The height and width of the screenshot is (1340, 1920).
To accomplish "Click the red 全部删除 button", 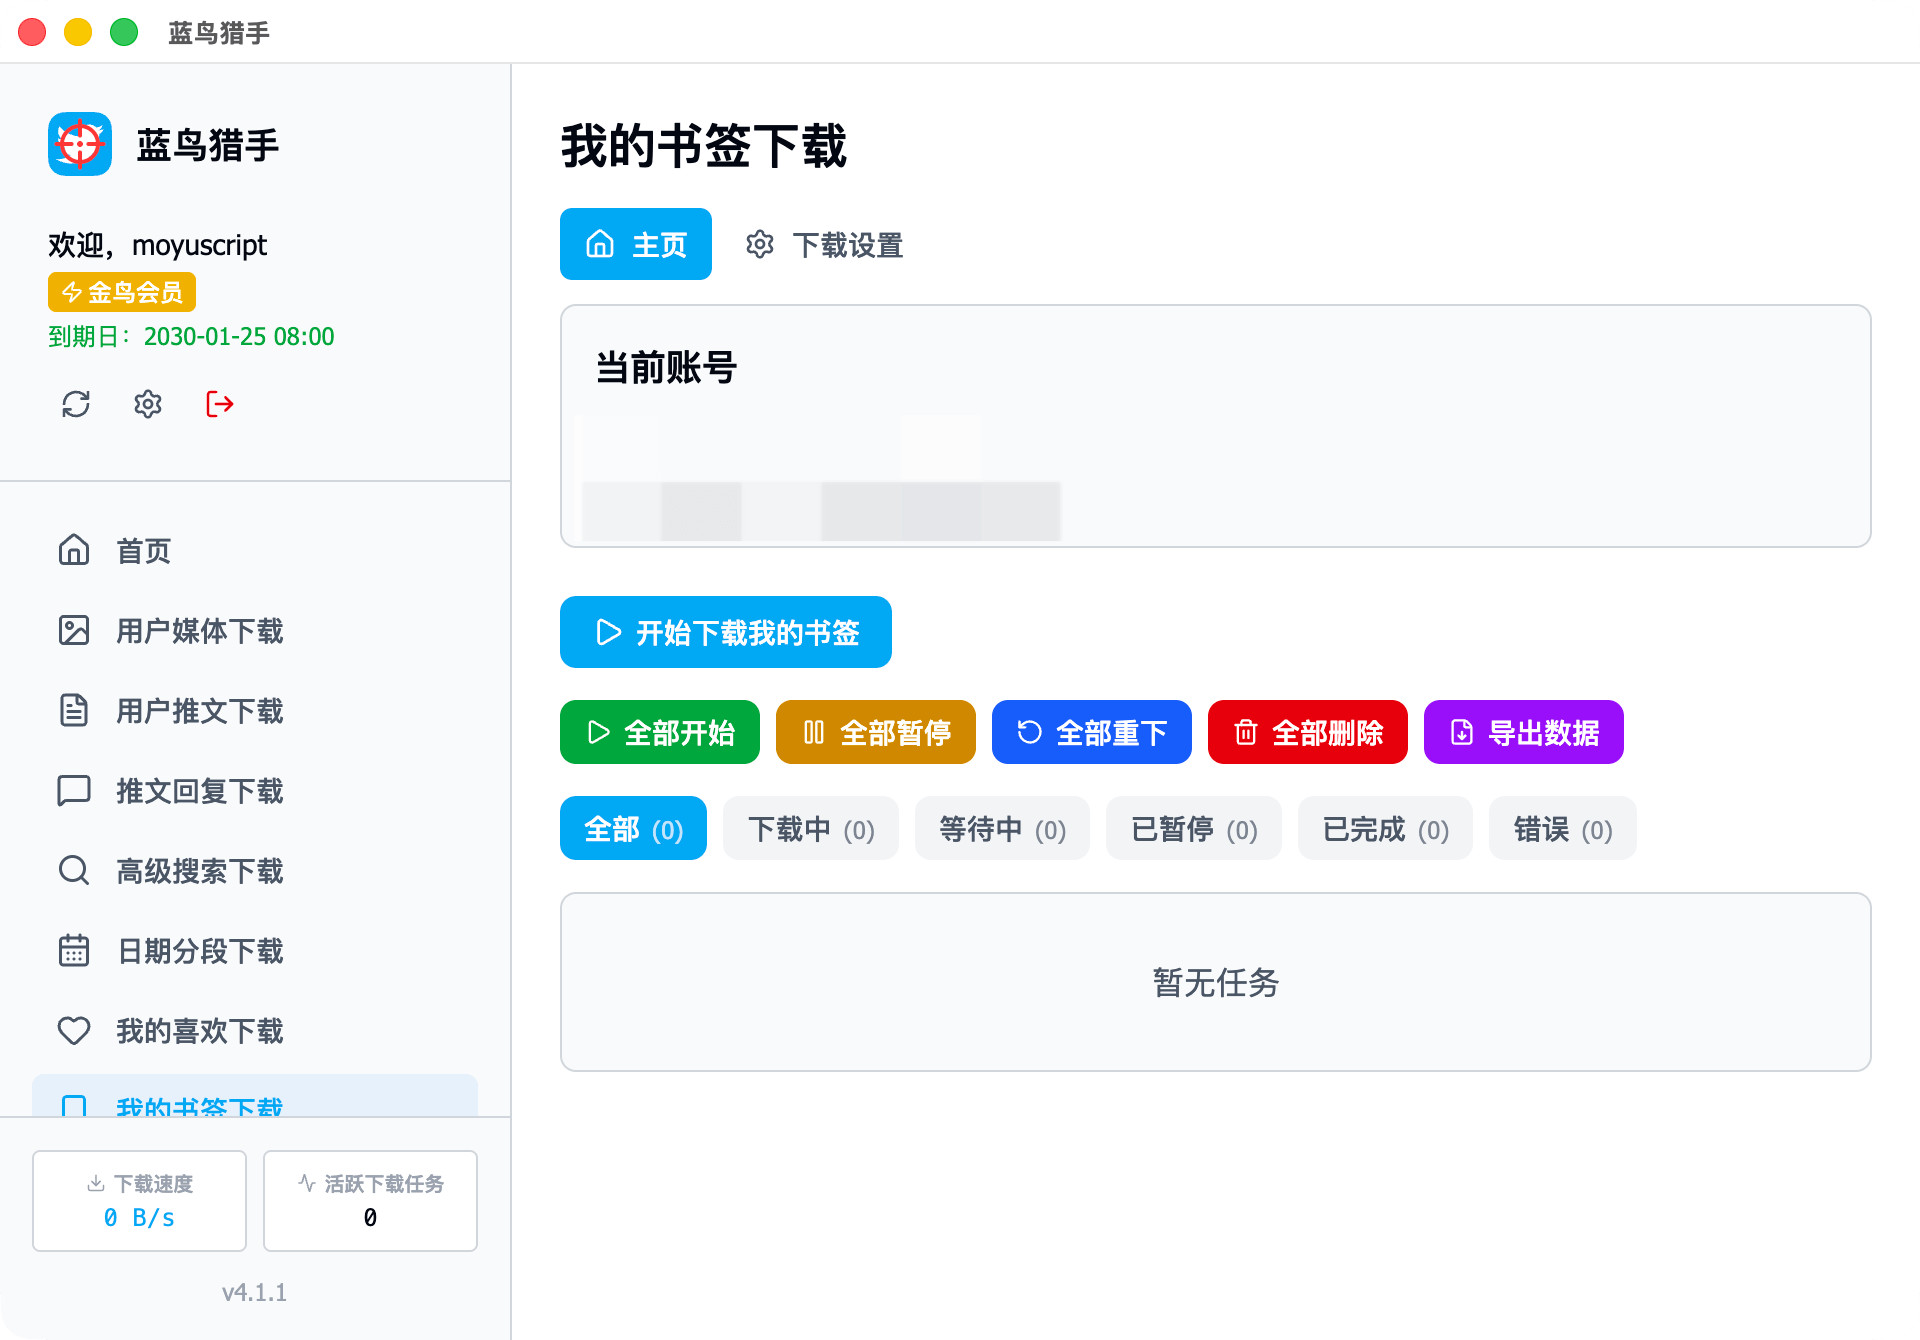I will (x=1308, y=733).
